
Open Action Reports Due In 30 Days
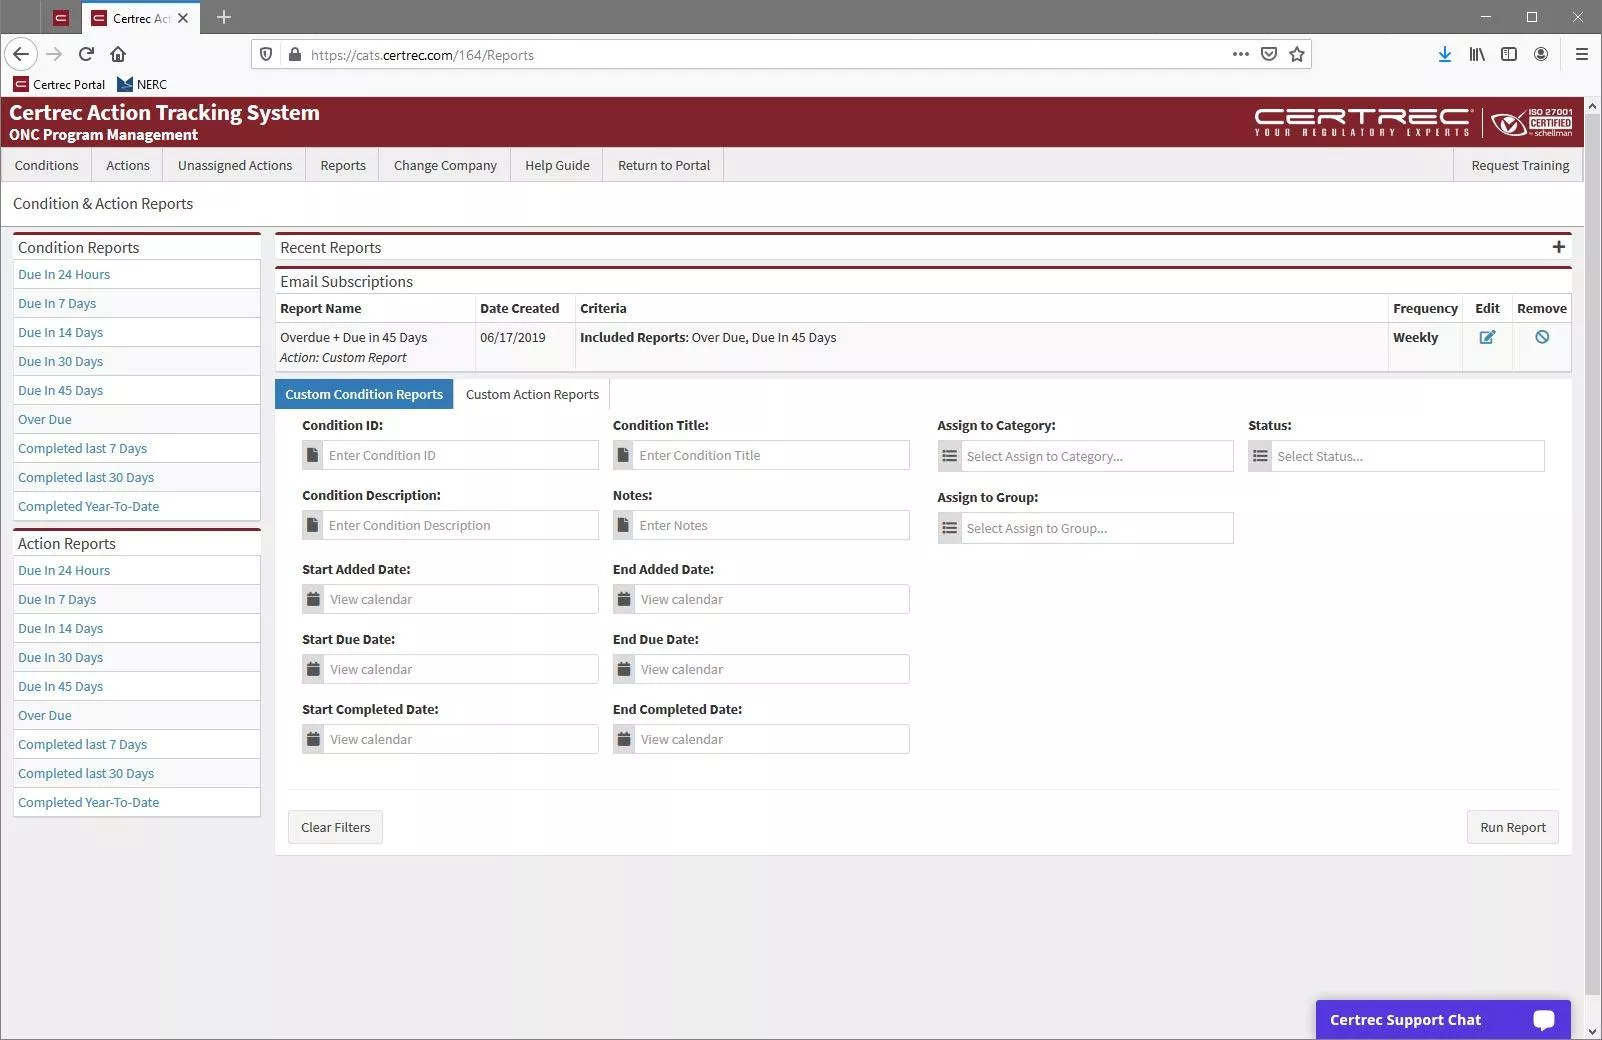coord(60,657)
